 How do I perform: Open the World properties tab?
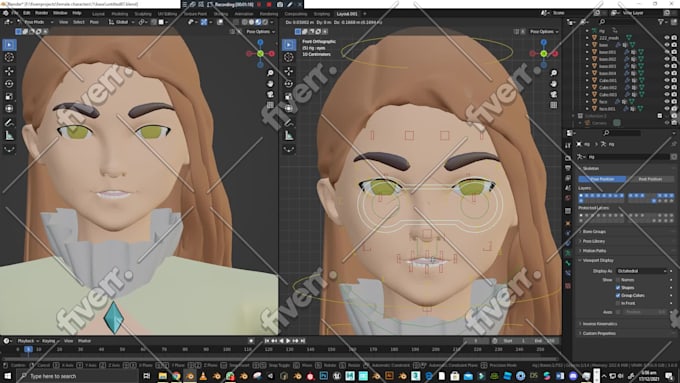point(568,198)
